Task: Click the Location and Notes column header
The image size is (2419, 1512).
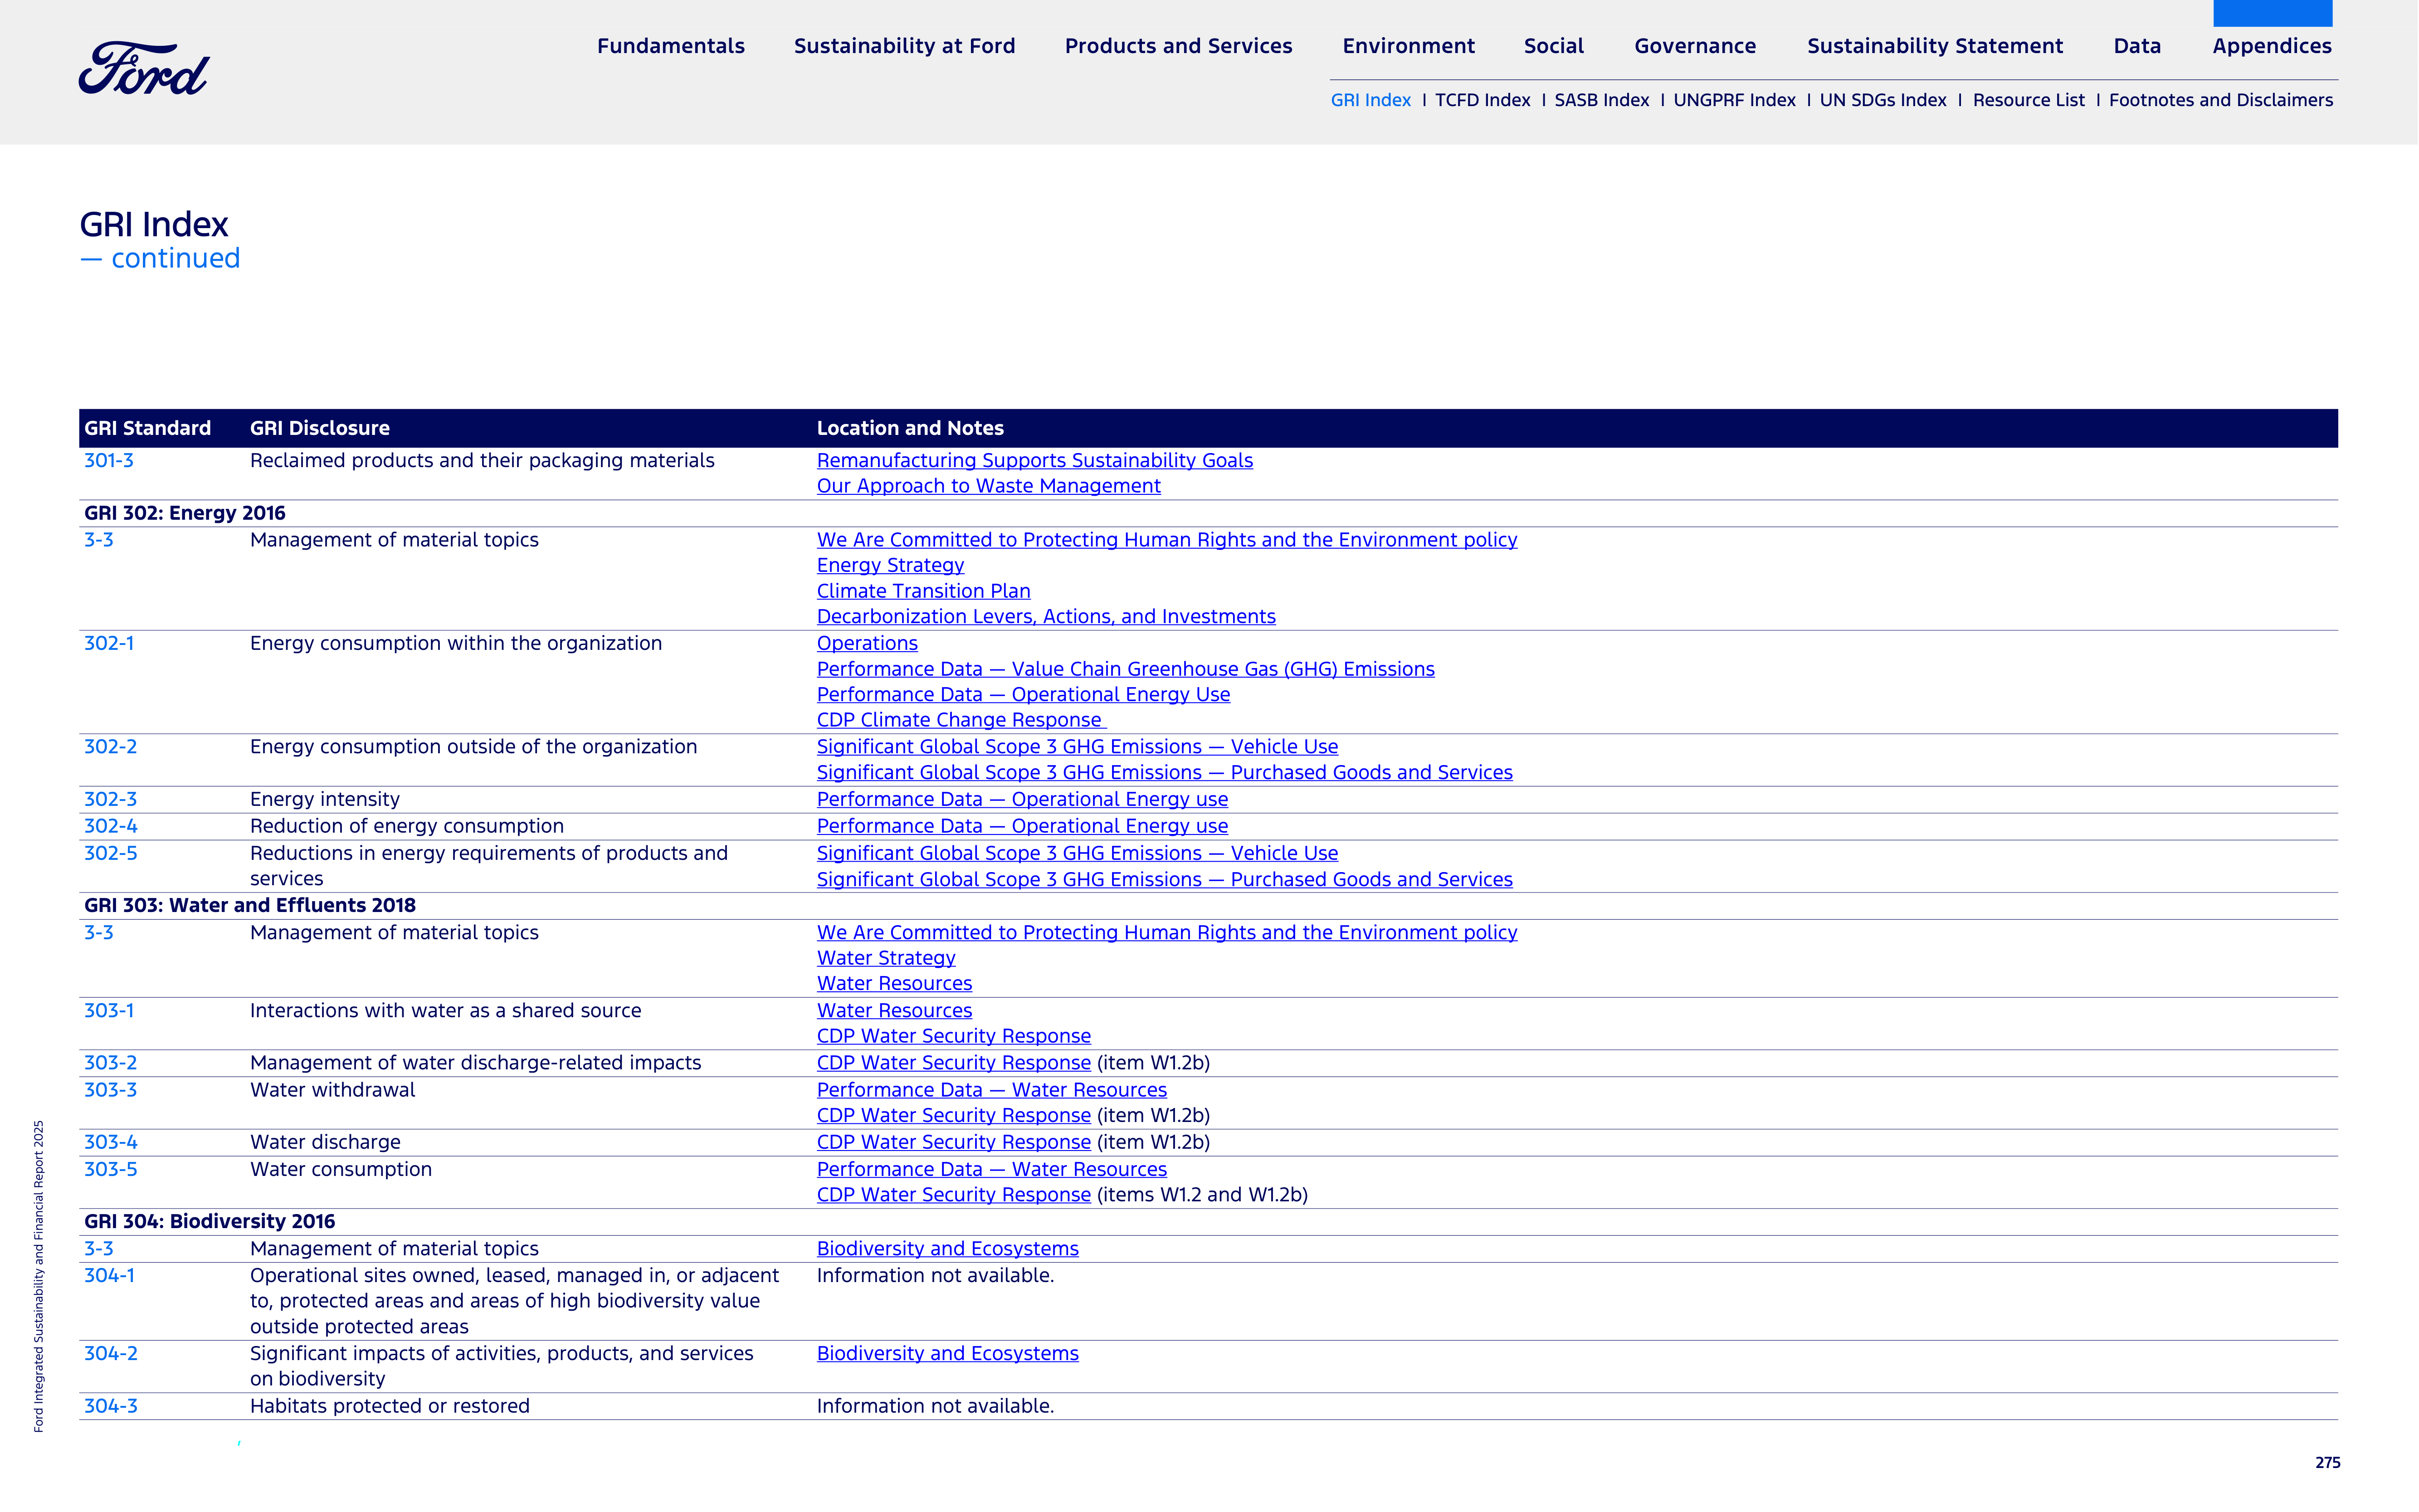Action: click(x=910, y=428)
